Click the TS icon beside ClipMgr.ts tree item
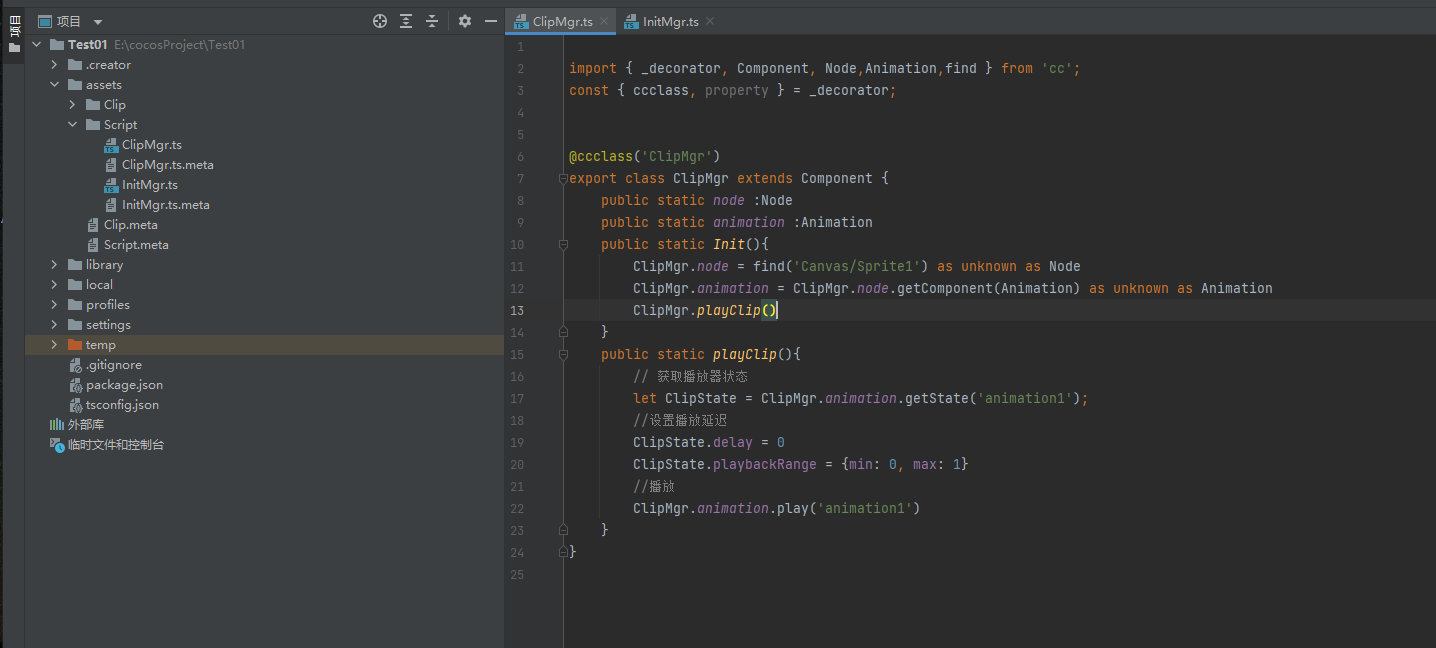The height and width of the screenshot is (648, 1436). tap(111, 145)
